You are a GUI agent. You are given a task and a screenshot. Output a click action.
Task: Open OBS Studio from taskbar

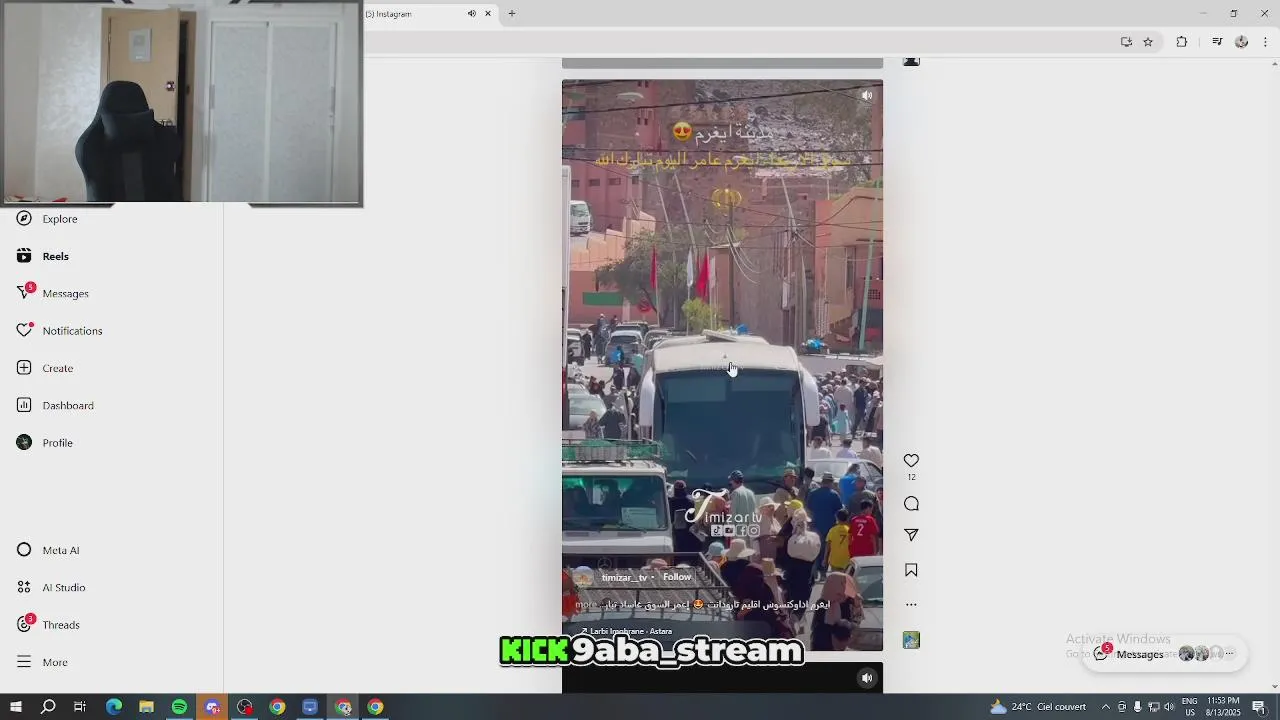click(245, 707)
